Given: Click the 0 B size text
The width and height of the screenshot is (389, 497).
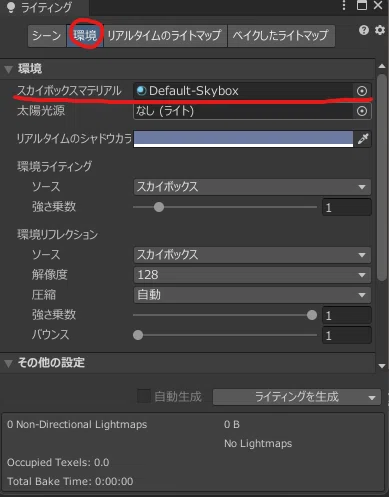Looking at the screenshot, I should pos(232,424).
